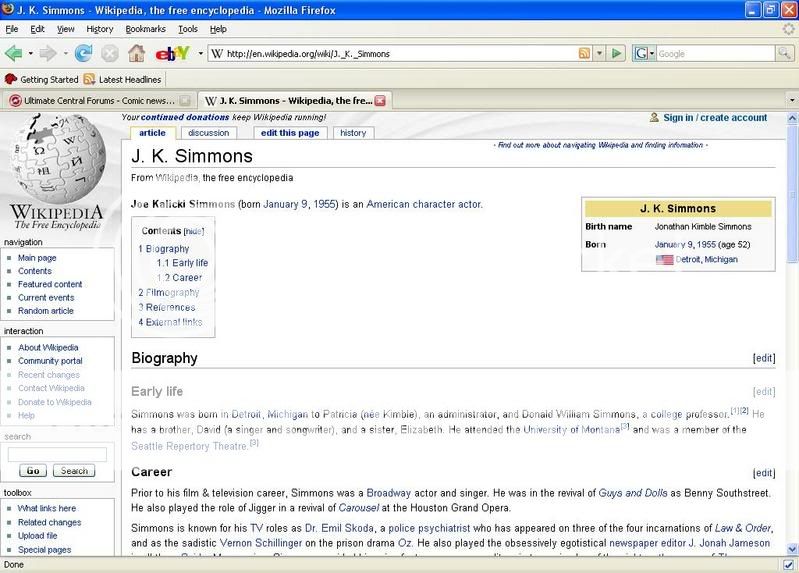Hide the Contents table via hide toggle
799x573 pixels.
(x=194, y=231)
